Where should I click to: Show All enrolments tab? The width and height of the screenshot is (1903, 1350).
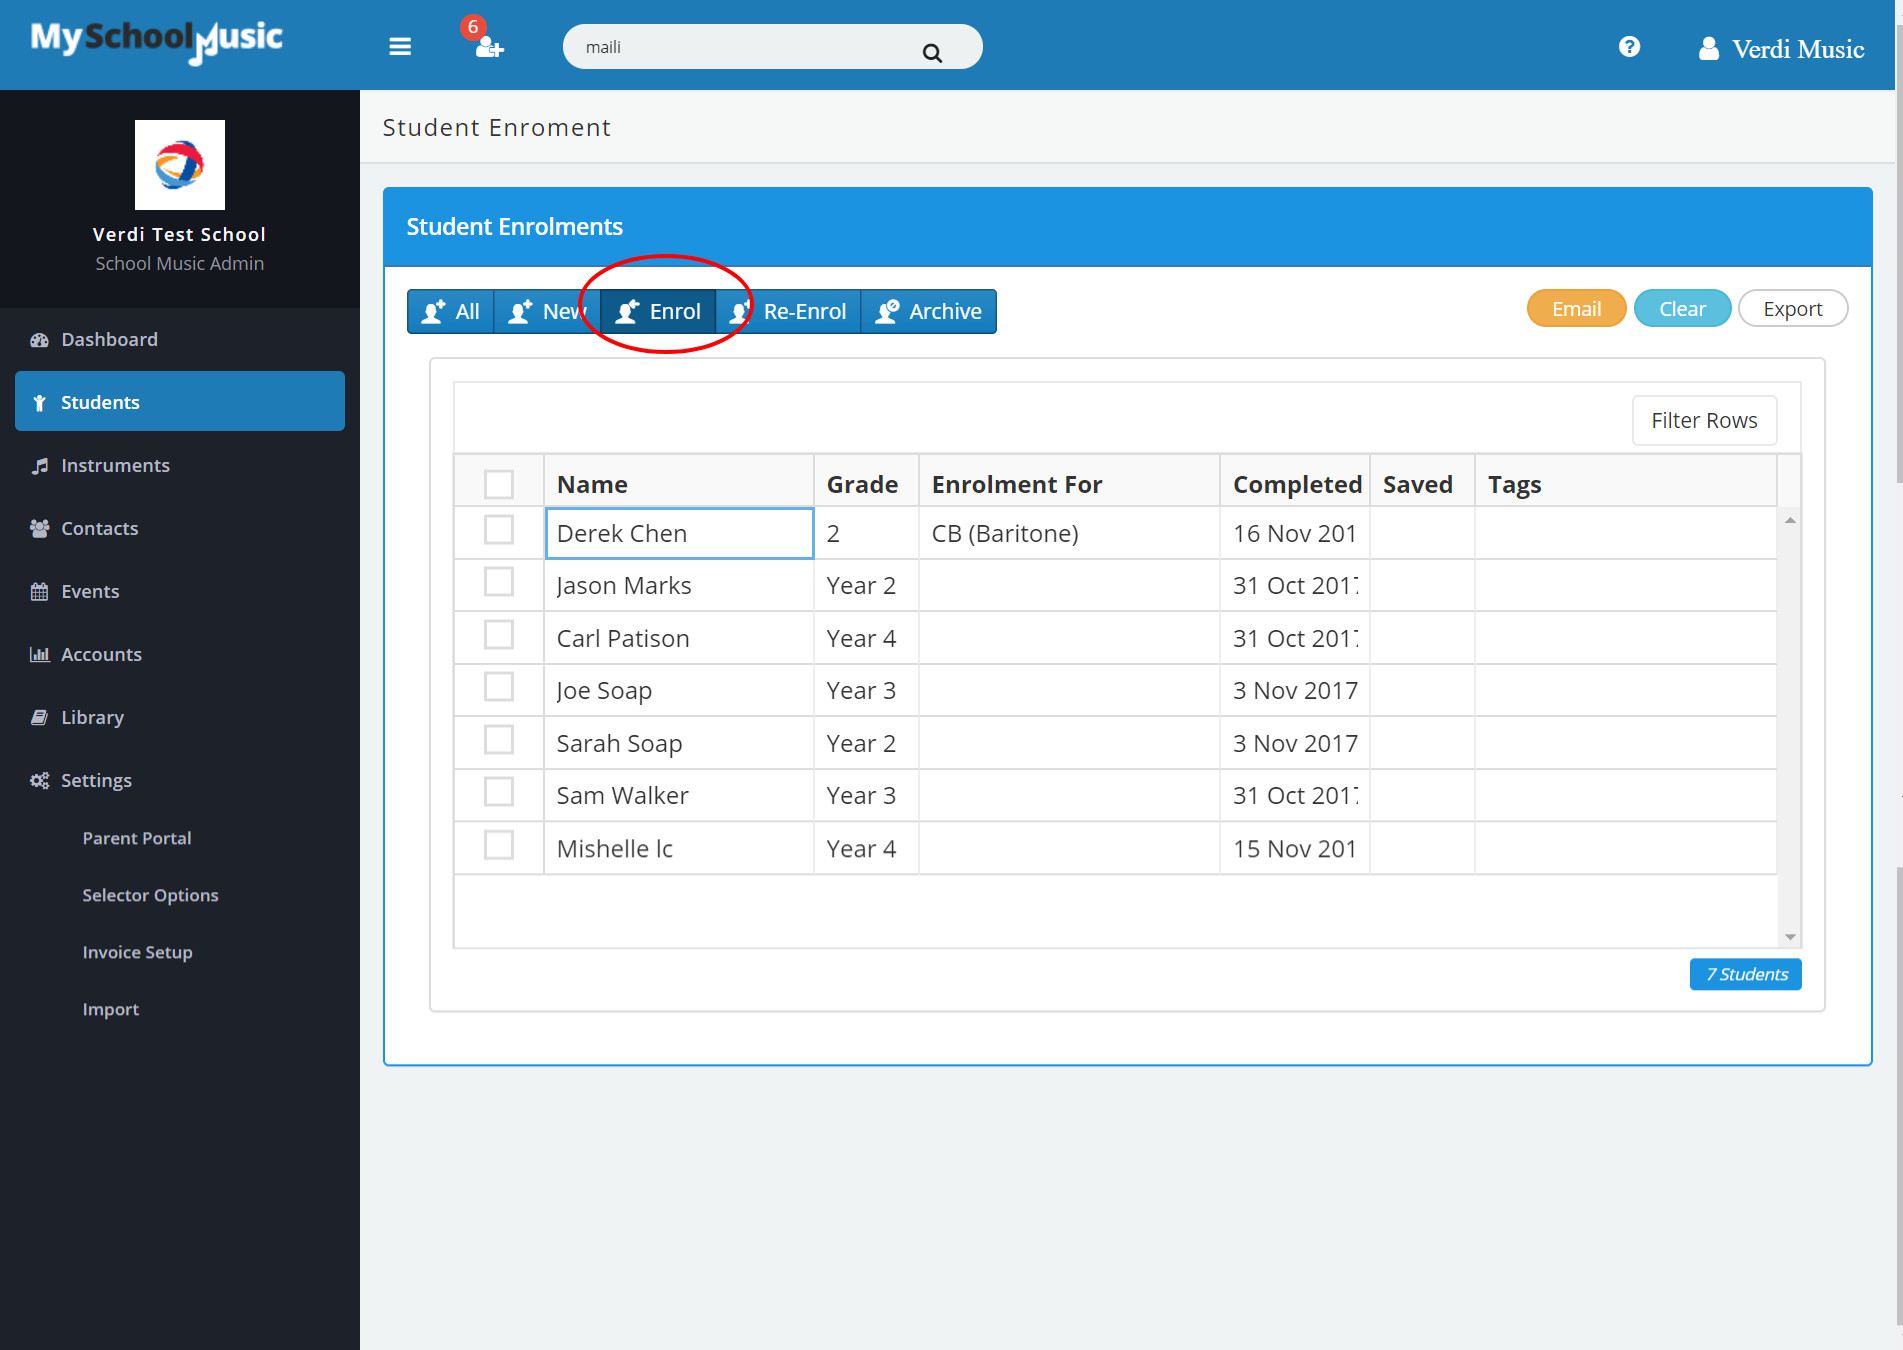click(451, 311)
